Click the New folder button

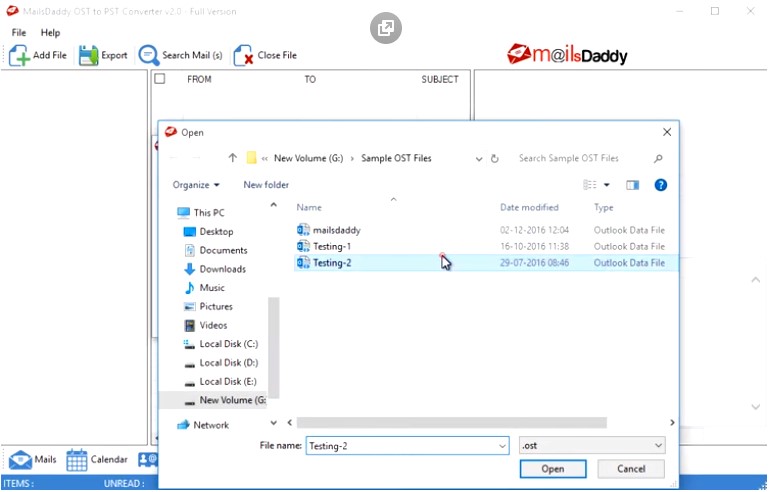(x=266, y=185)
